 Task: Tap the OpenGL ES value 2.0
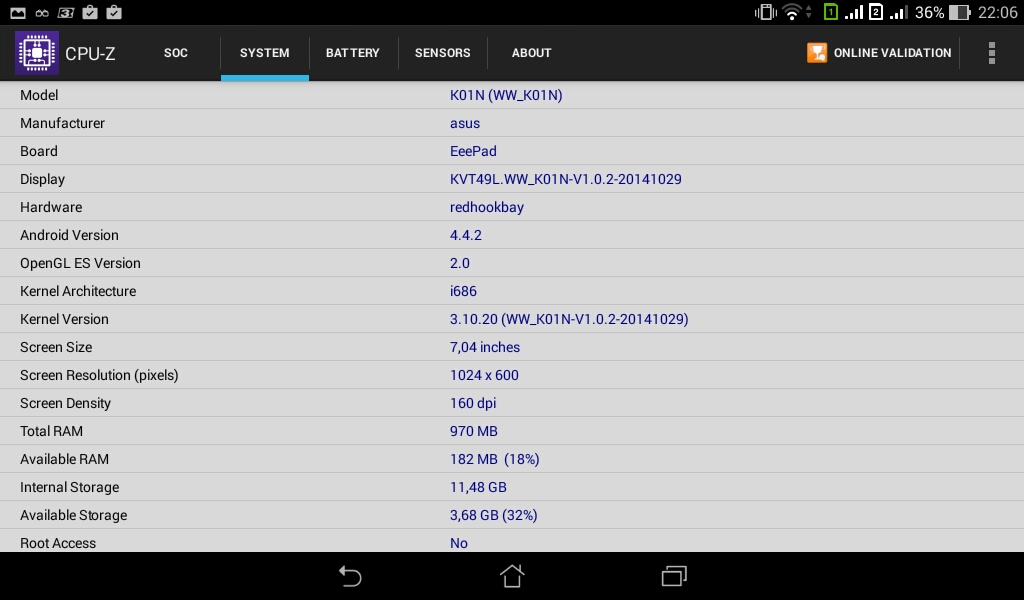pyautogui.click(x=460, y=264)
